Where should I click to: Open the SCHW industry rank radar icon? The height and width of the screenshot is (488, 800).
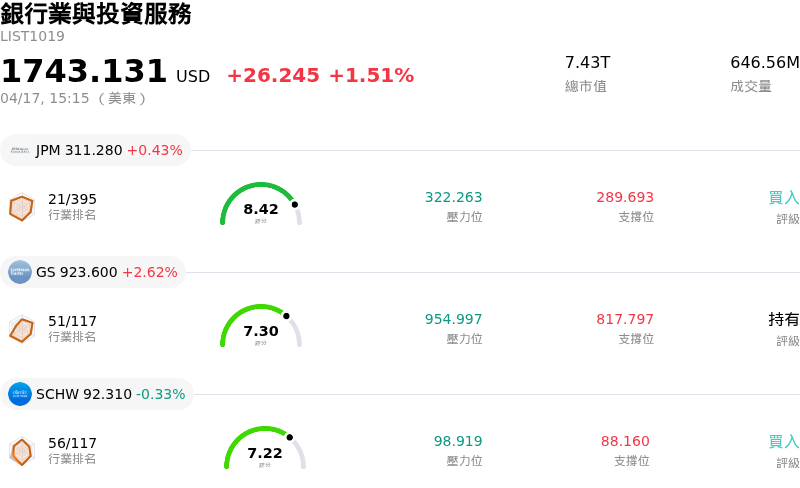click(x=21, y=451)
